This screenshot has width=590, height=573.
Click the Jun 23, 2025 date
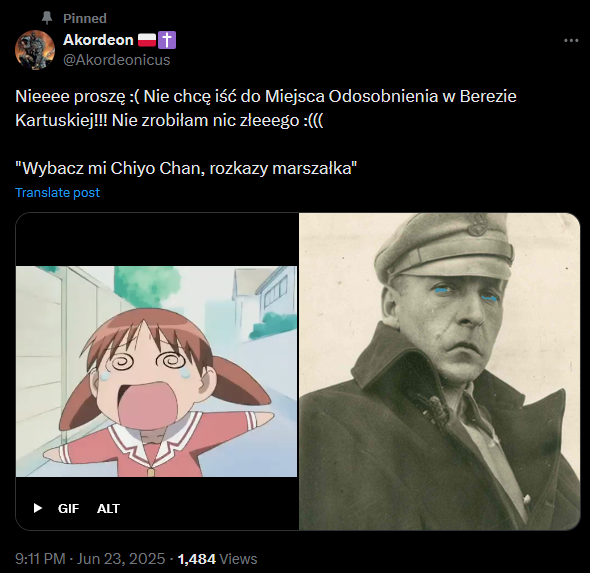point(121,559)
